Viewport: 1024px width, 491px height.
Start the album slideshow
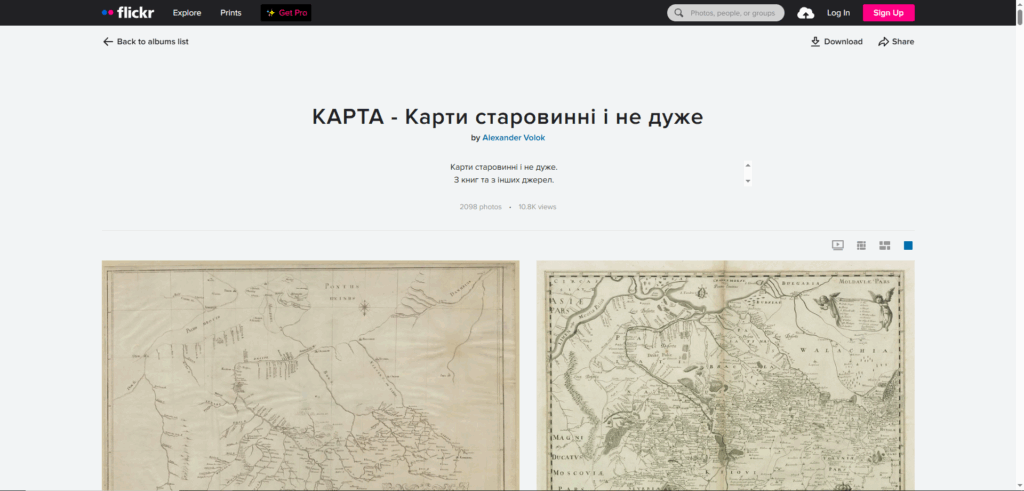[x=838, y=245]
